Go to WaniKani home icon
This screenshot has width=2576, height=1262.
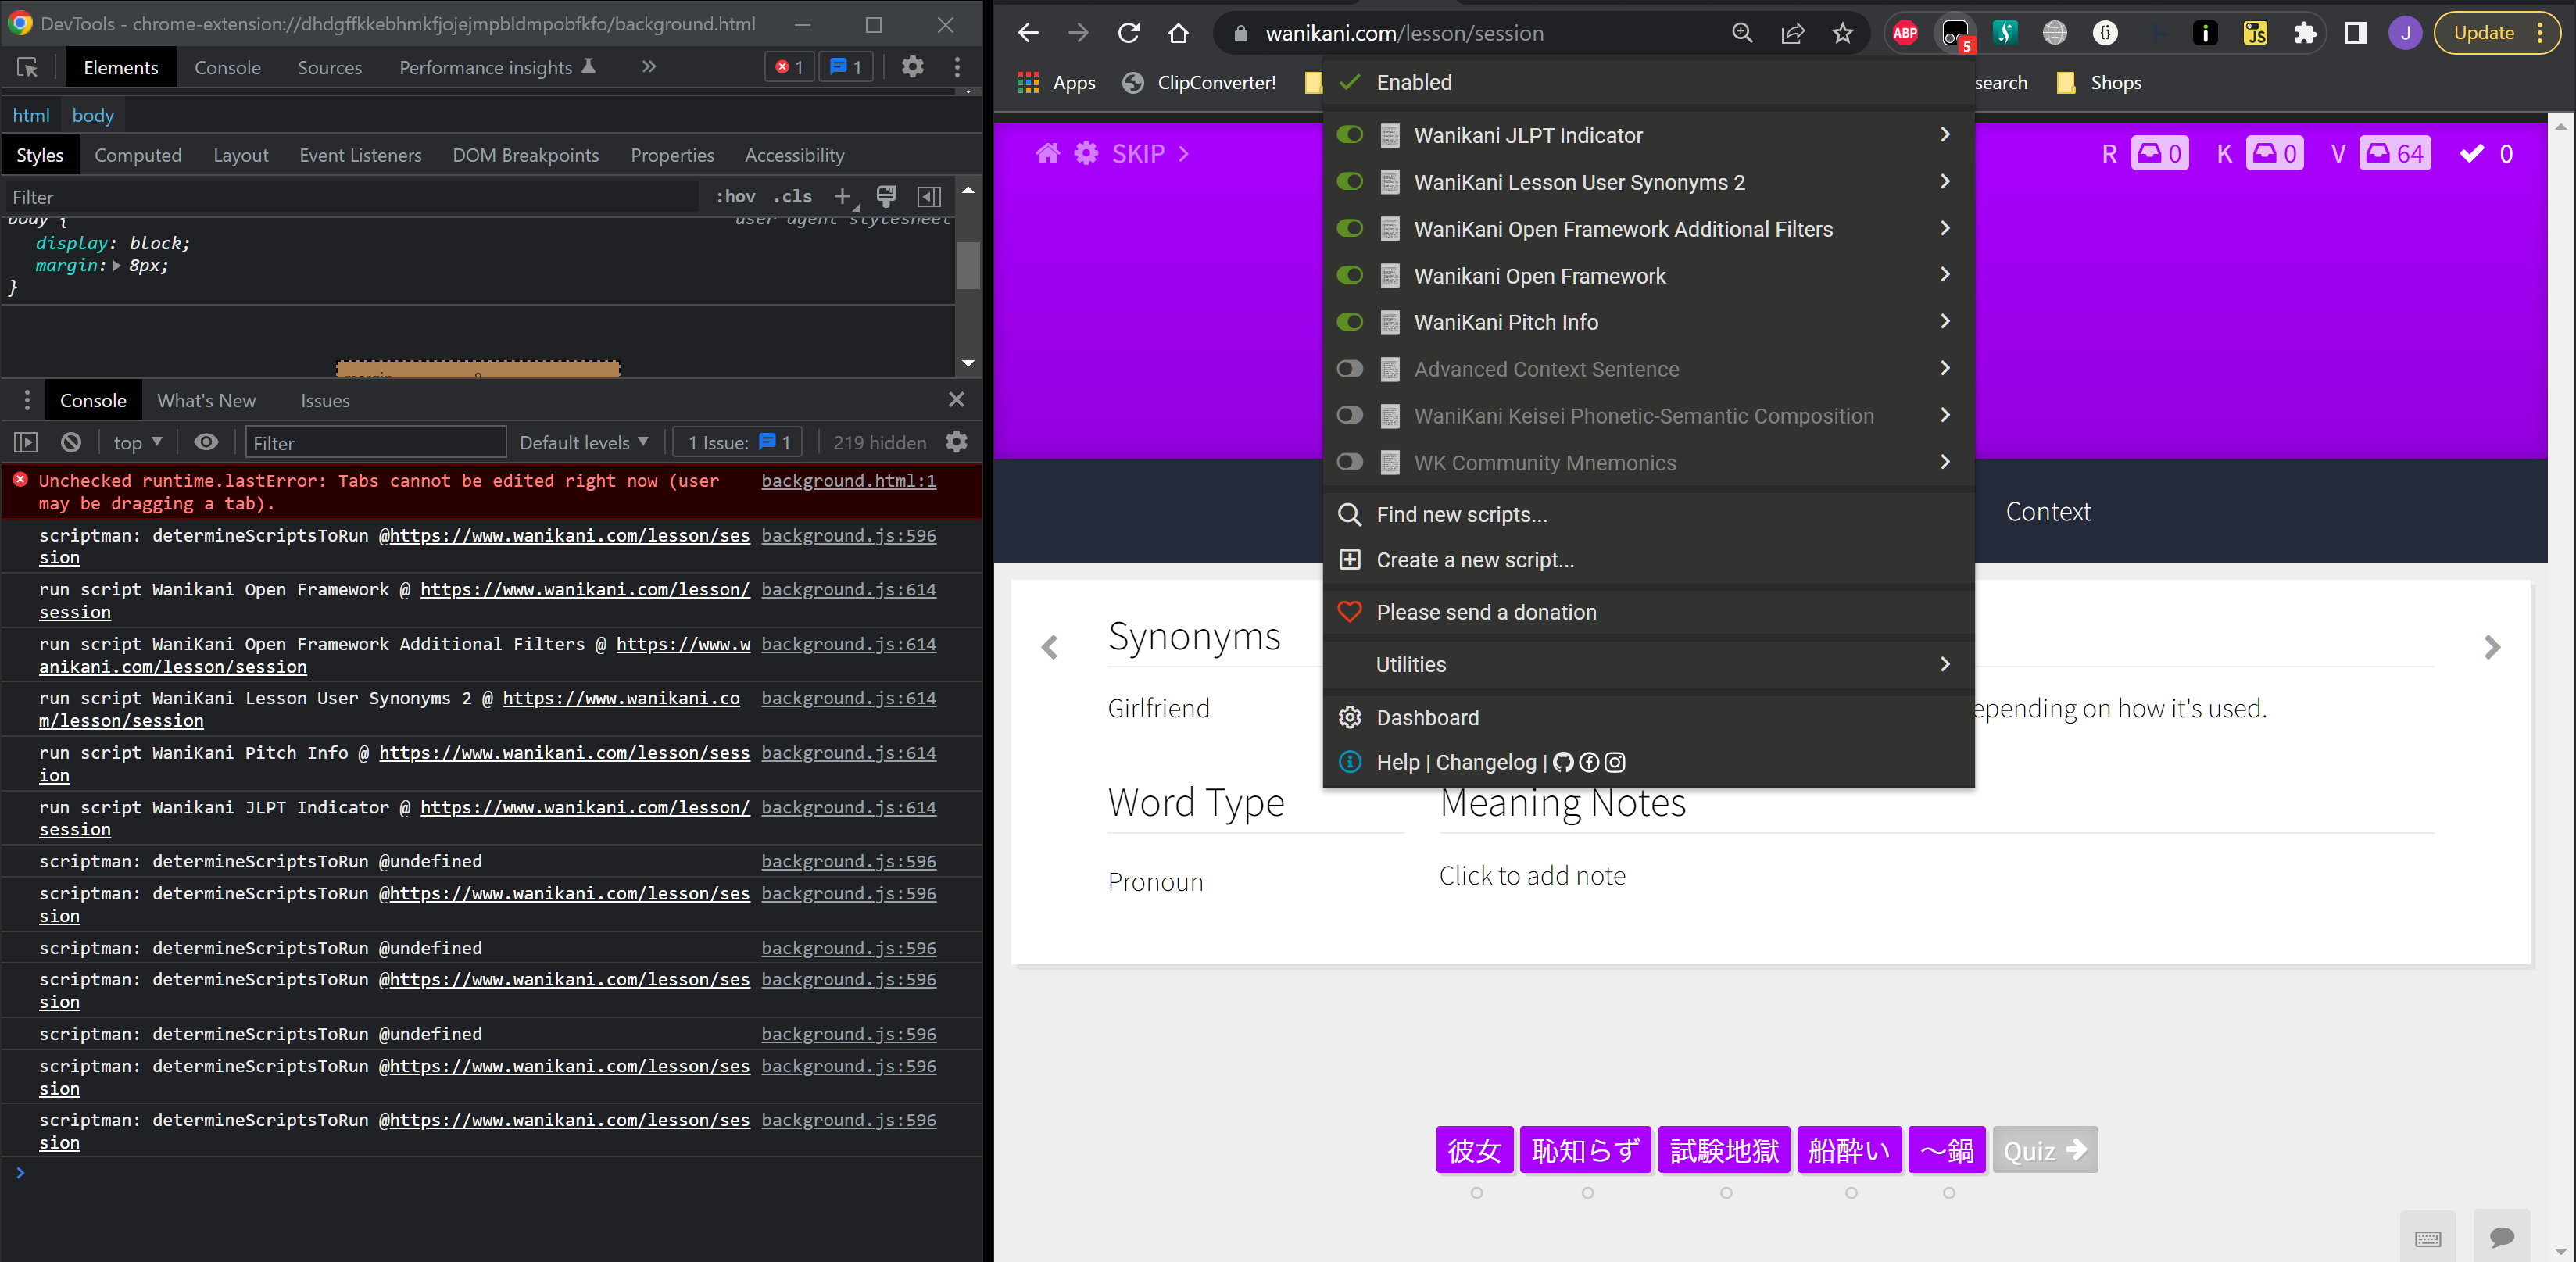pyautogui.click(x=1048, y=153)
